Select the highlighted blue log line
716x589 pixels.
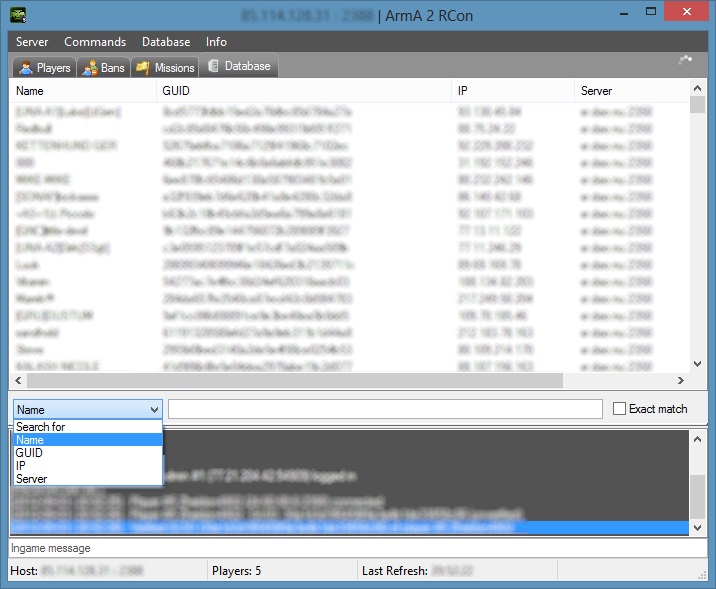[349, 528]
